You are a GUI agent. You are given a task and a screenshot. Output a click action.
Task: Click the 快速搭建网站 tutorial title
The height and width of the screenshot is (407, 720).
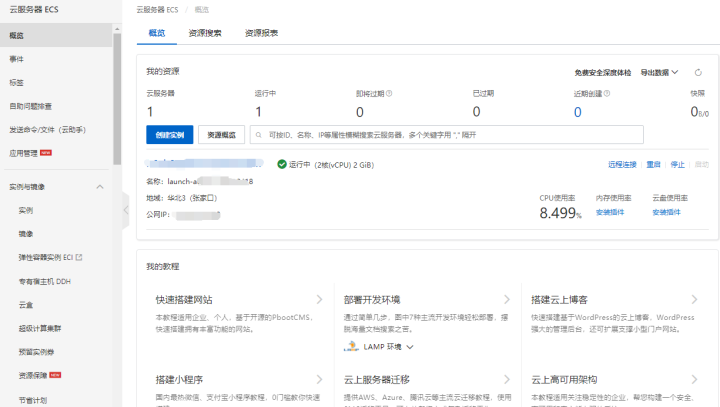[184, 300]
